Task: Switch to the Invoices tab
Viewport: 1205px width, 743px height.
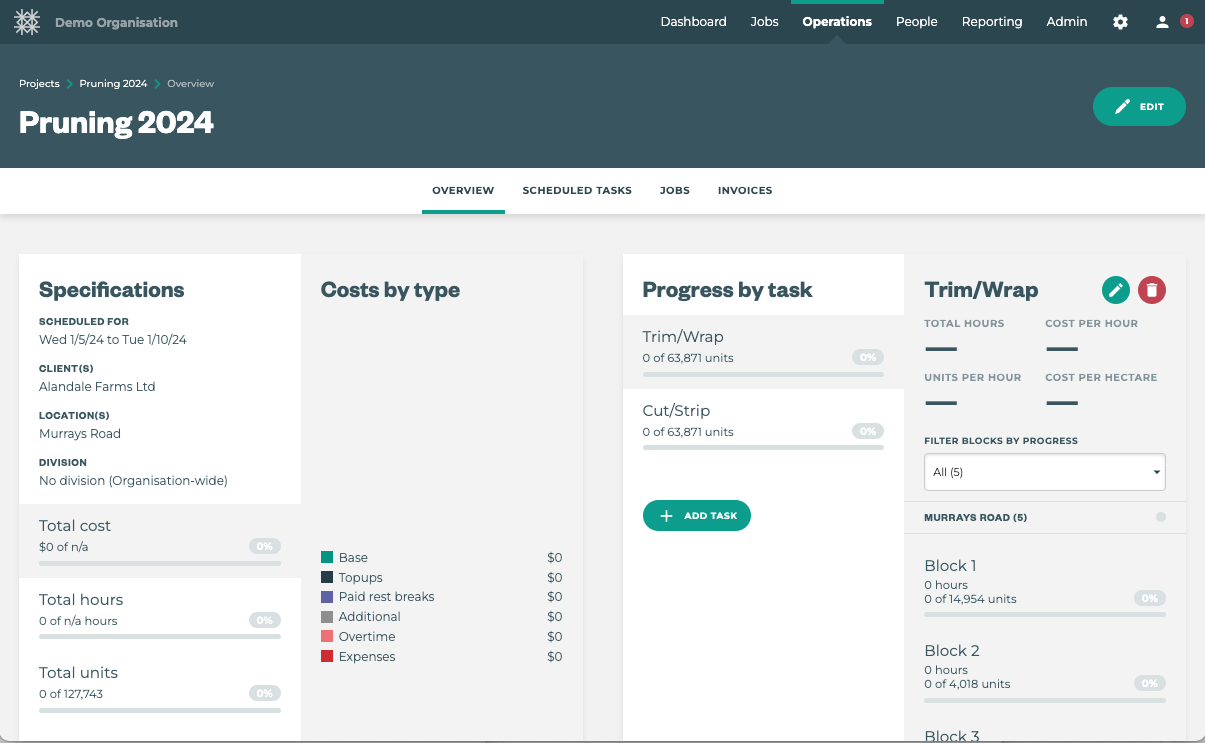Action: [744, 190]
